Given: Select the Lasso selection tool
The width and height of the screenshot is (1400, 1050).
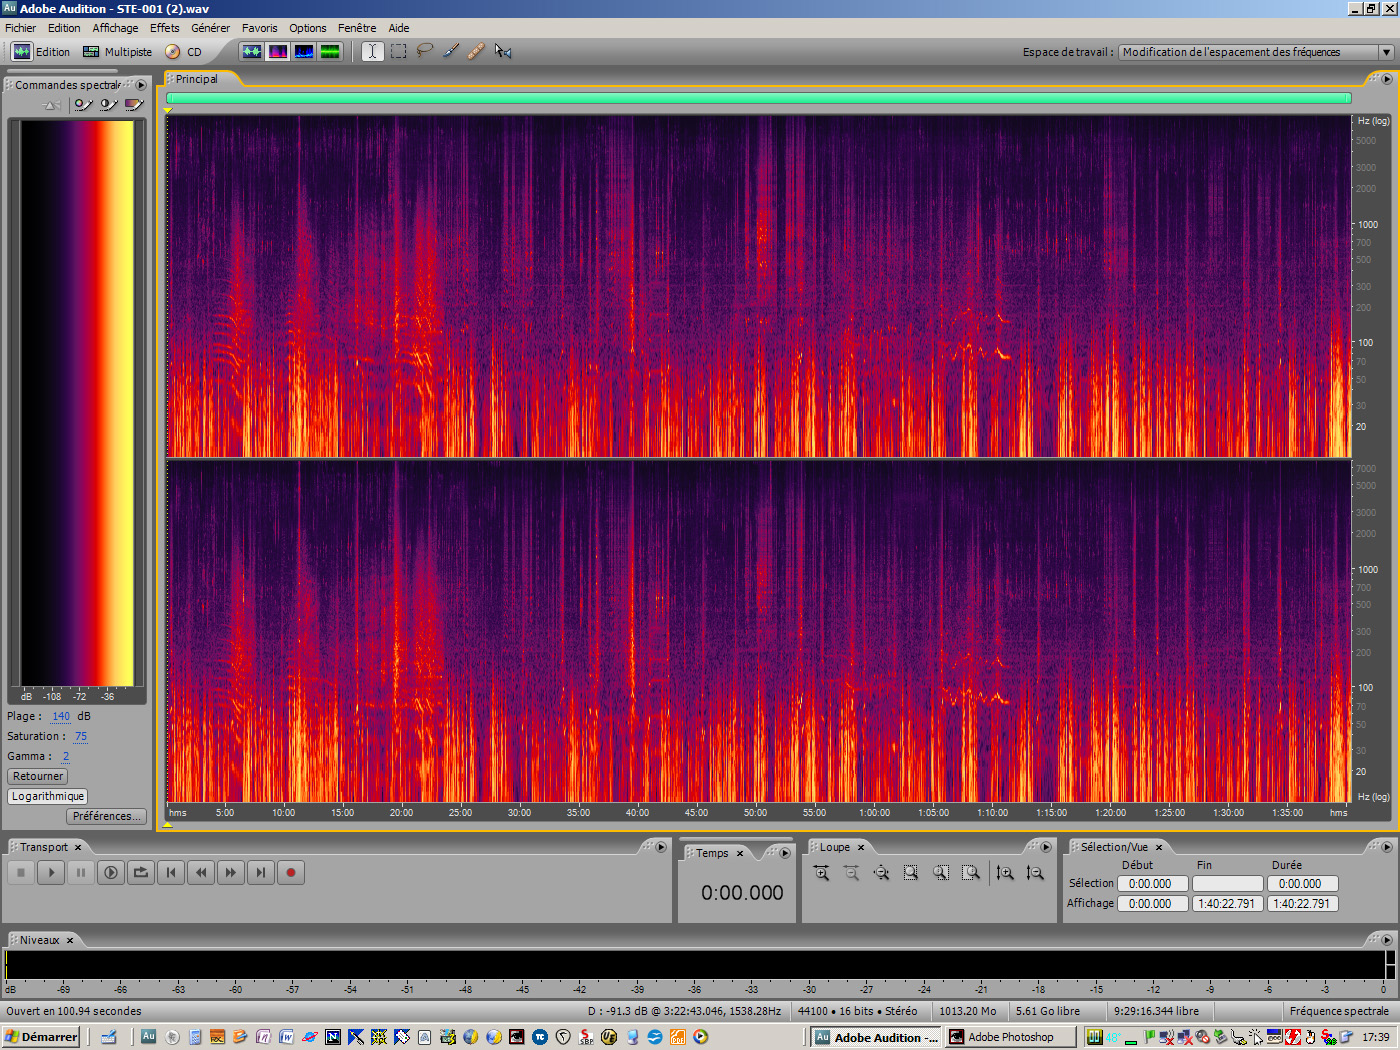Looking at the screenshot, I should click(x=423, y=51).
